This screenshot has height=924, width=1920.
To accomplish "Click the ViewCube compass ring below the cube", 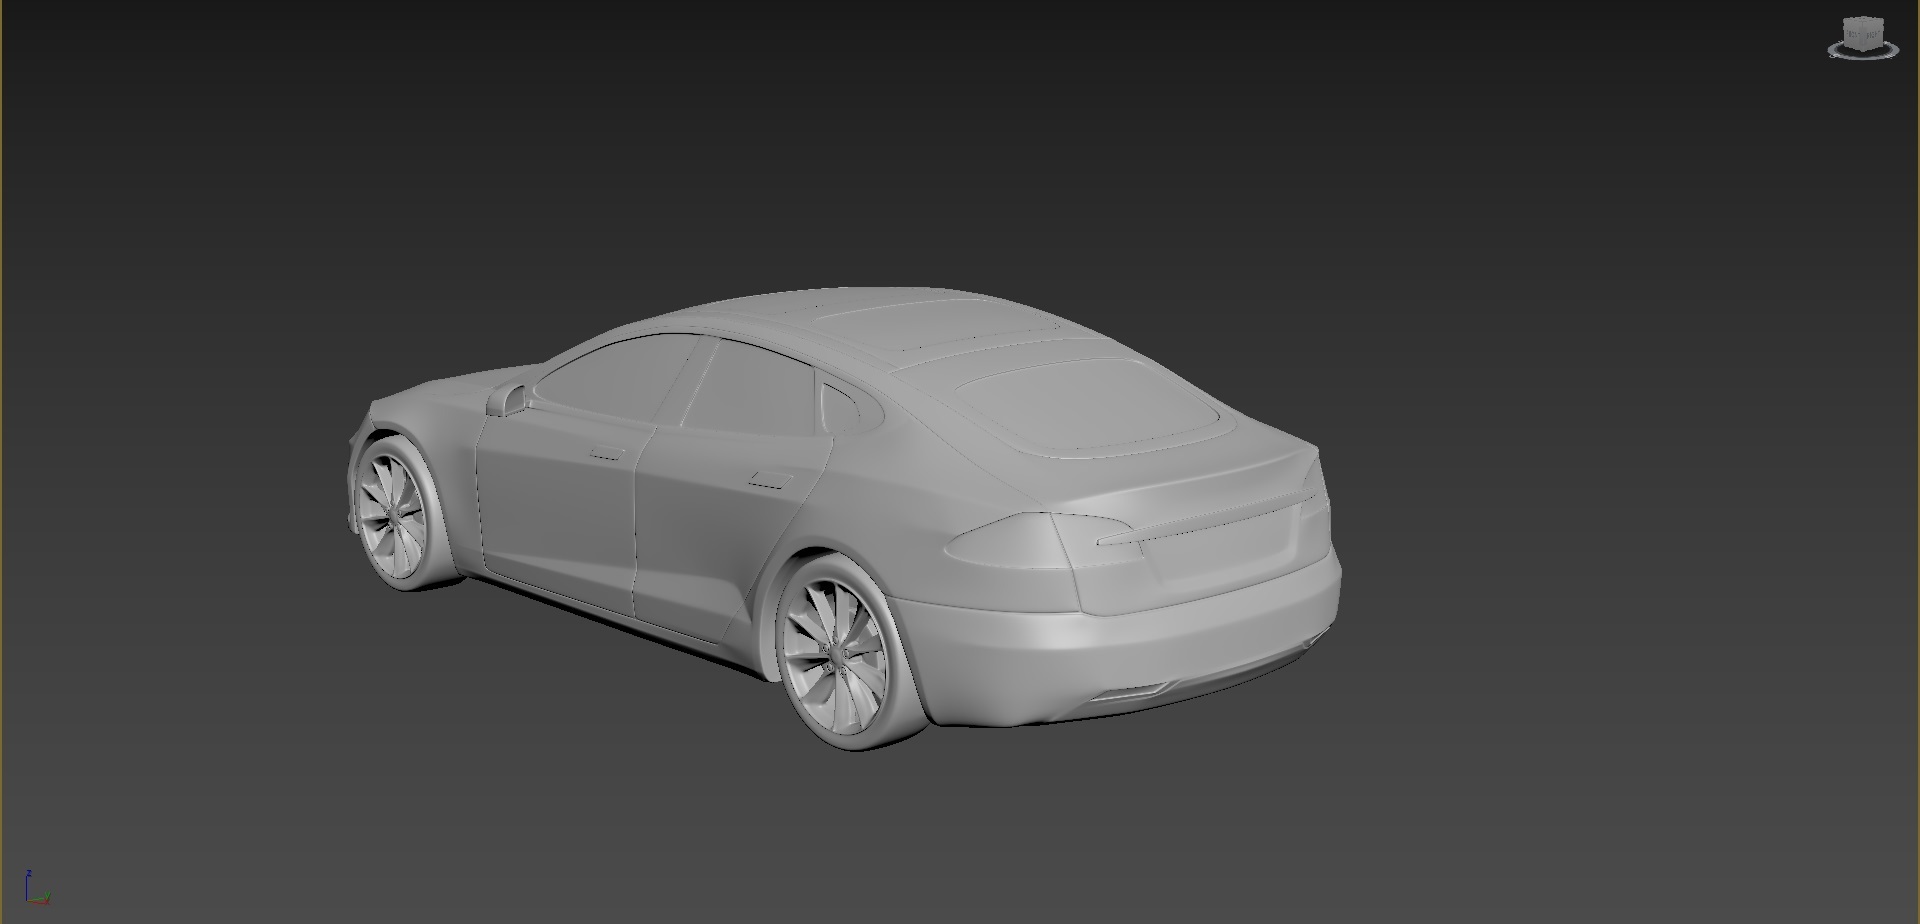I will tap(1862, 57).
